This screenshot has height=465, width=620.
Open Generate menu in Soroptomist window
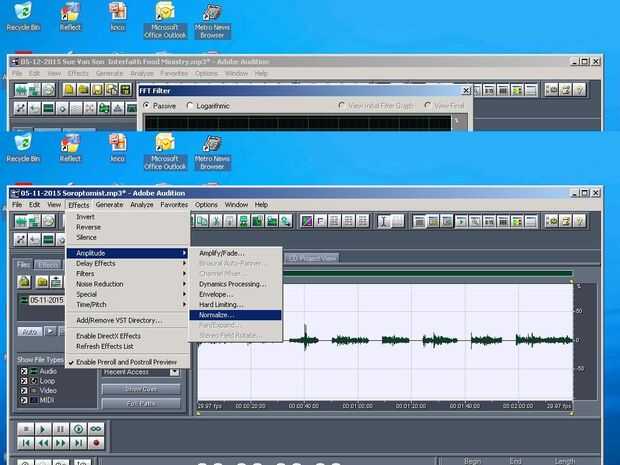[x=110, y=205]
